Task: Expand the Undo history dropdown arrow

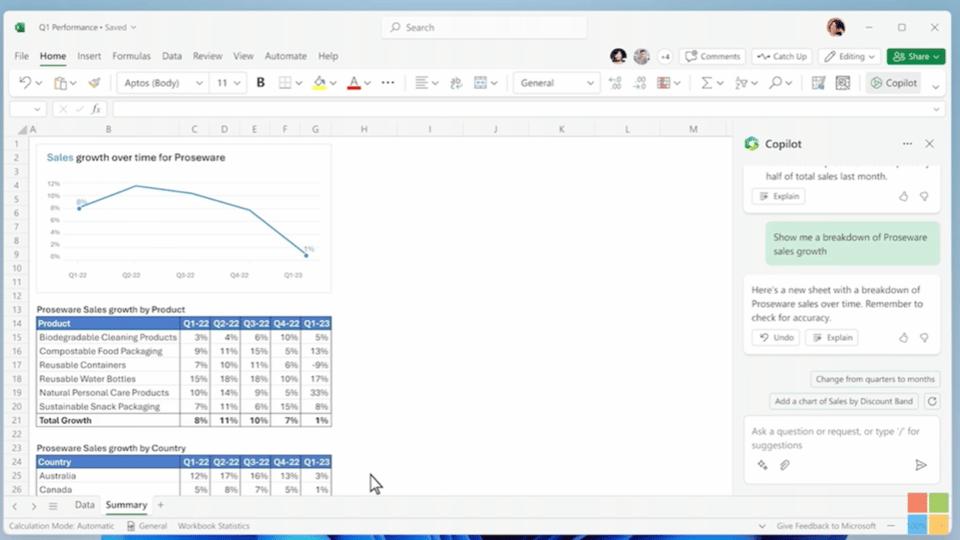Action: [39, 83]
